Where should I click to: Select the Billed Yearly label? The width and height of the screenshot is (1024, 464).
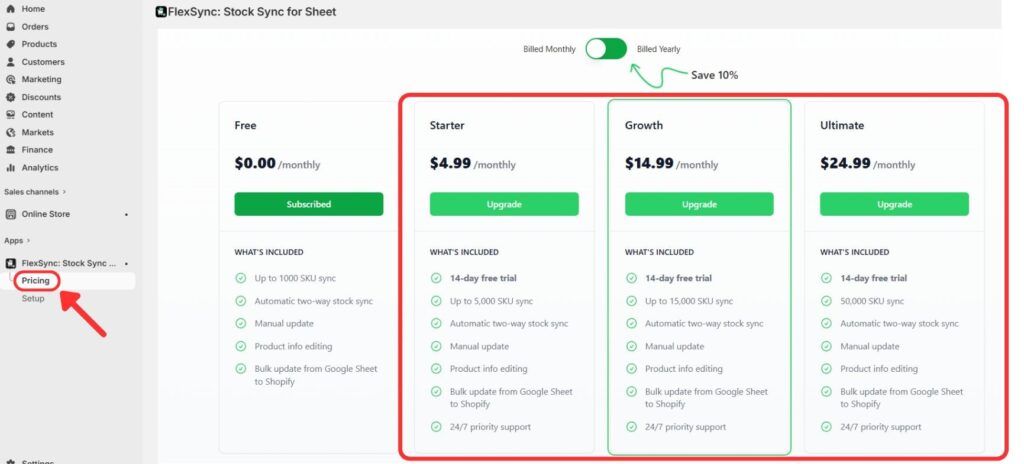pos(658,49)
